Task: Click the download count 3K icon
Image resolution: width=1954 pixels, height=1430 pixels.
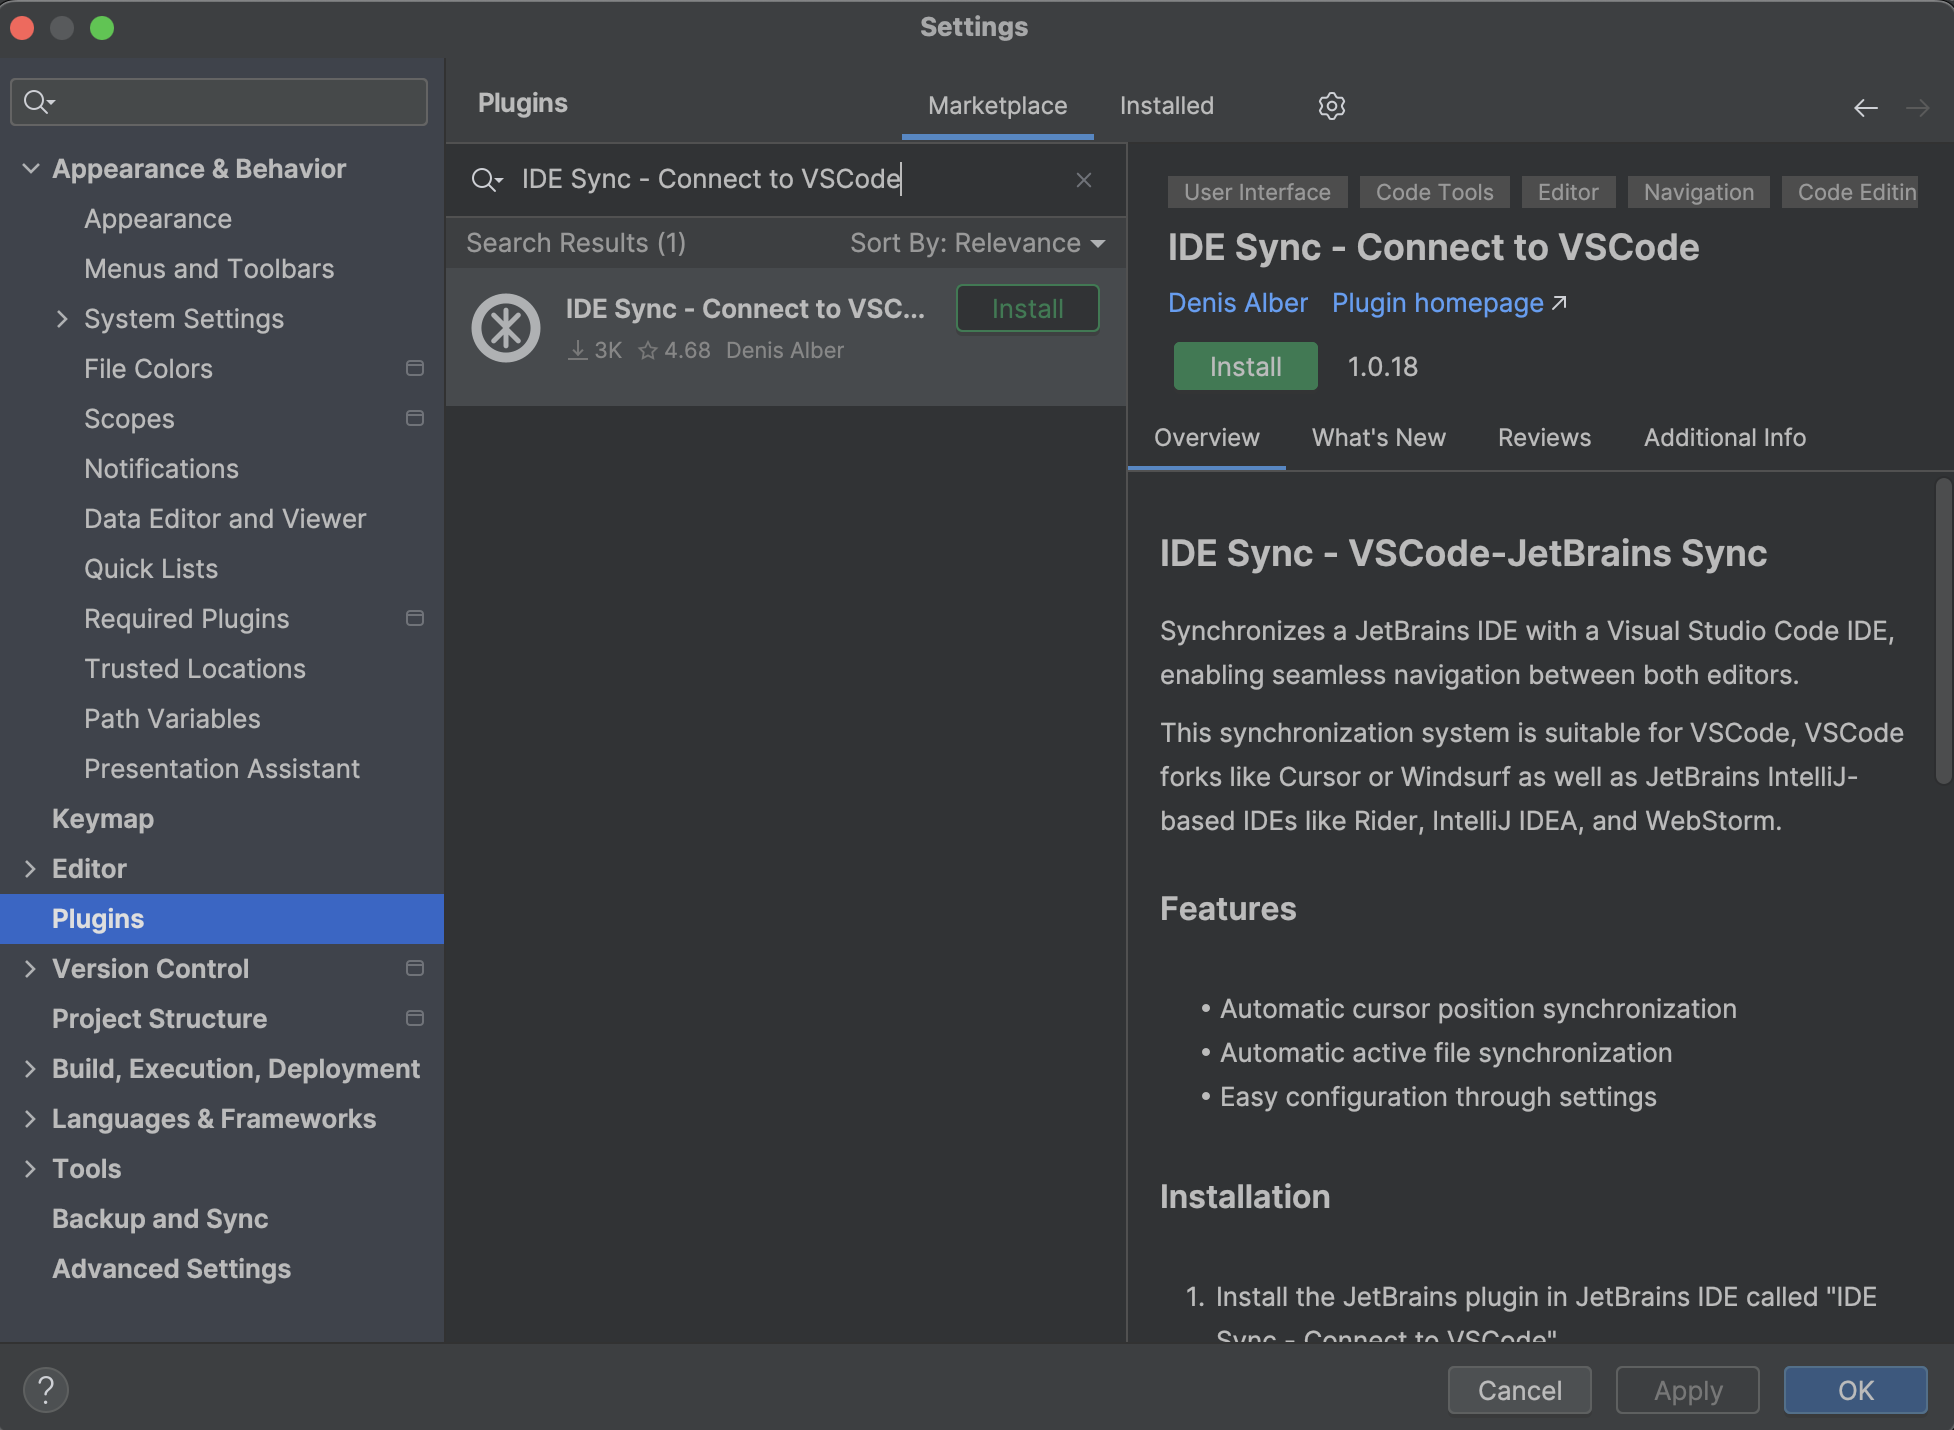Action: [577, 351]
